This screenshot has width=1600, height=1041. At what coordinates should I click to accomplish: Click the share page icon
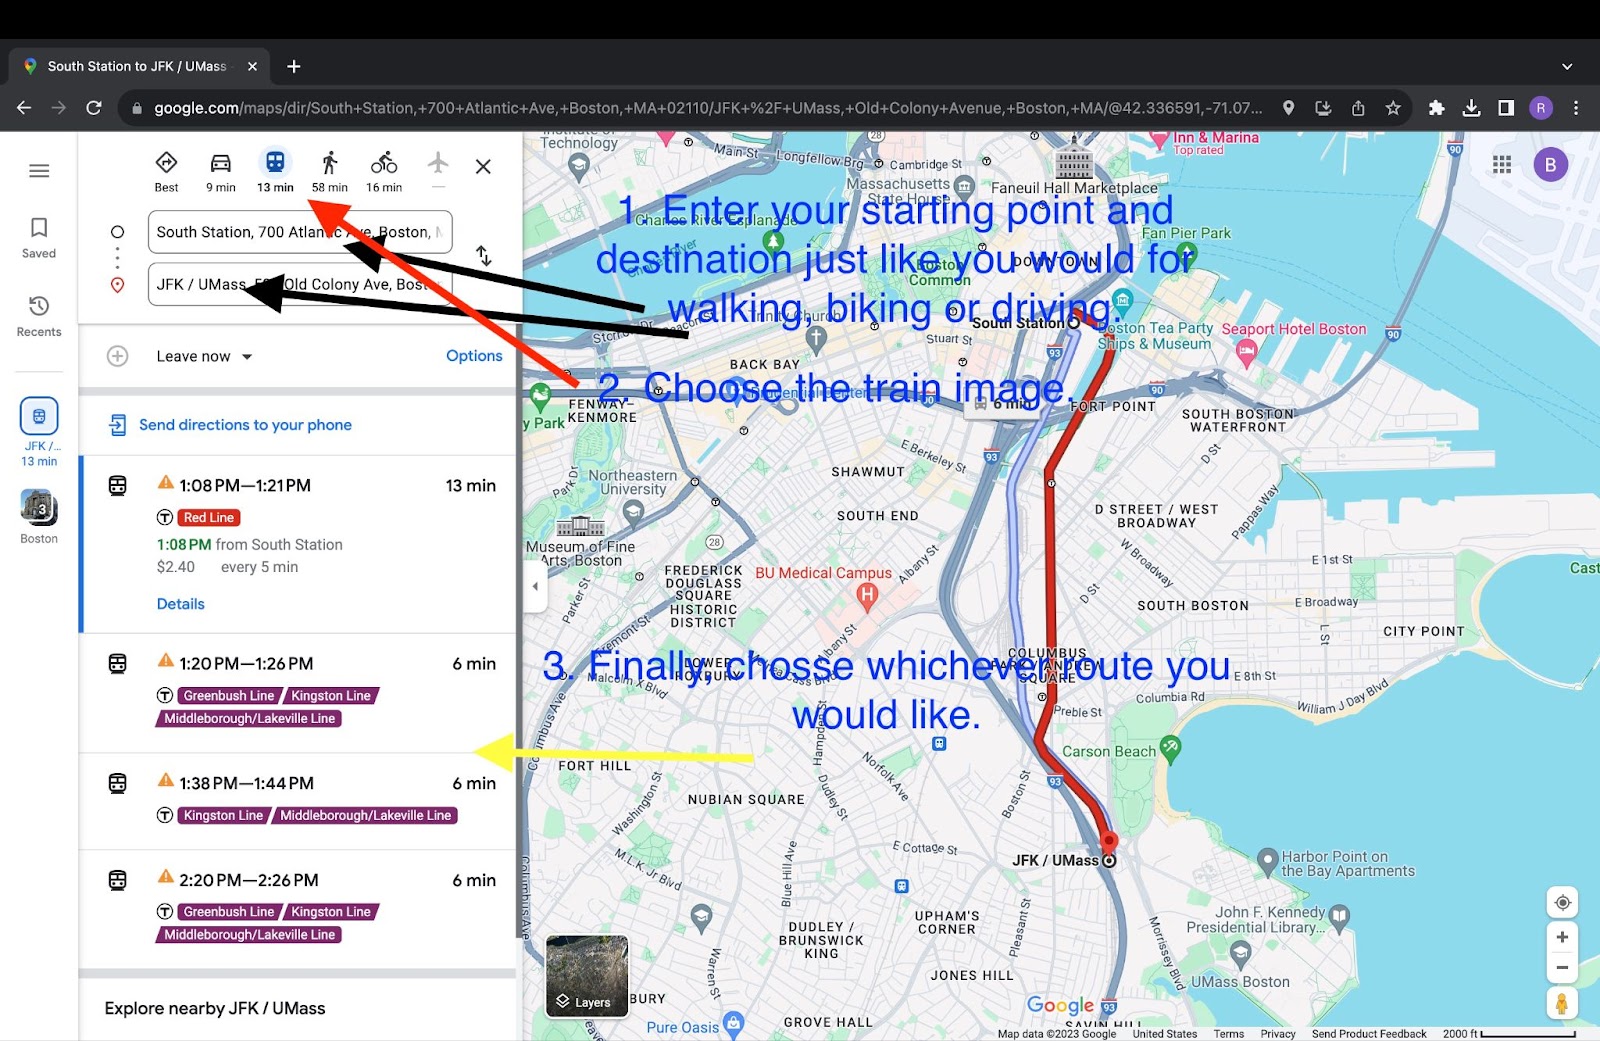click(1358, 108)
